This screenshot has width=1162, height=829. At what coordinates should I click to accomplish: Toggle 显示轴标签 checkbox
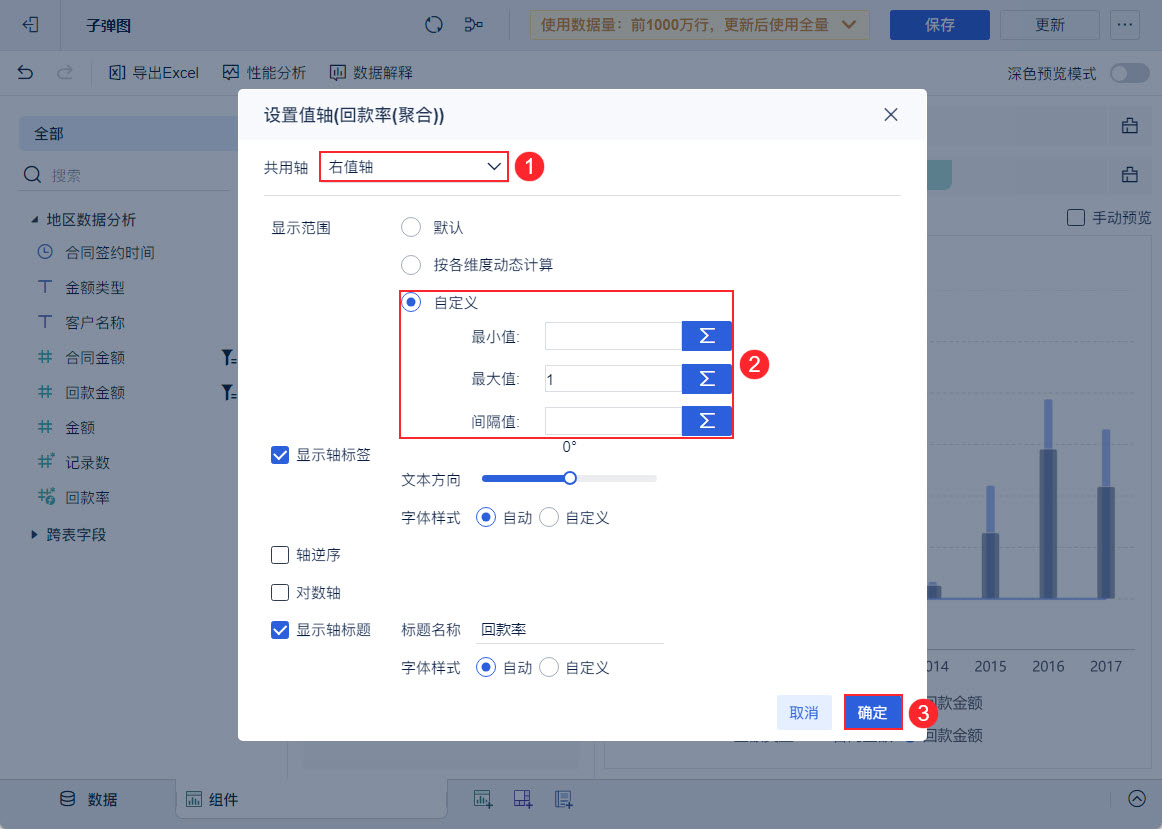[279, 455]
